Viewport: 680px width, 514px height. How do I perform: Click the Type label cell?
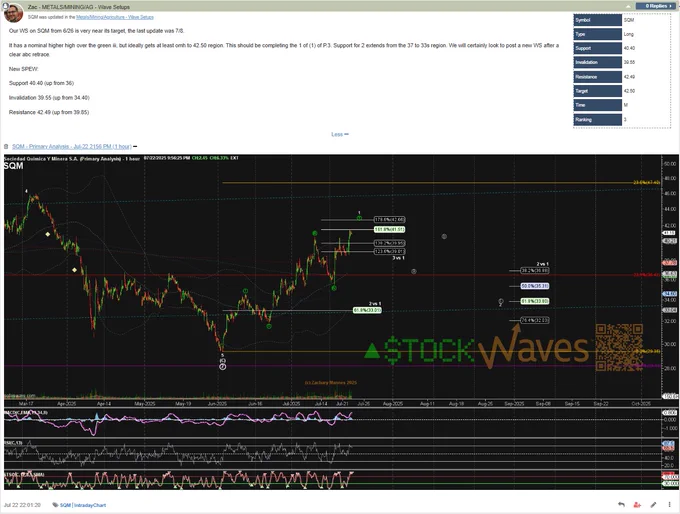click(598, 34)
